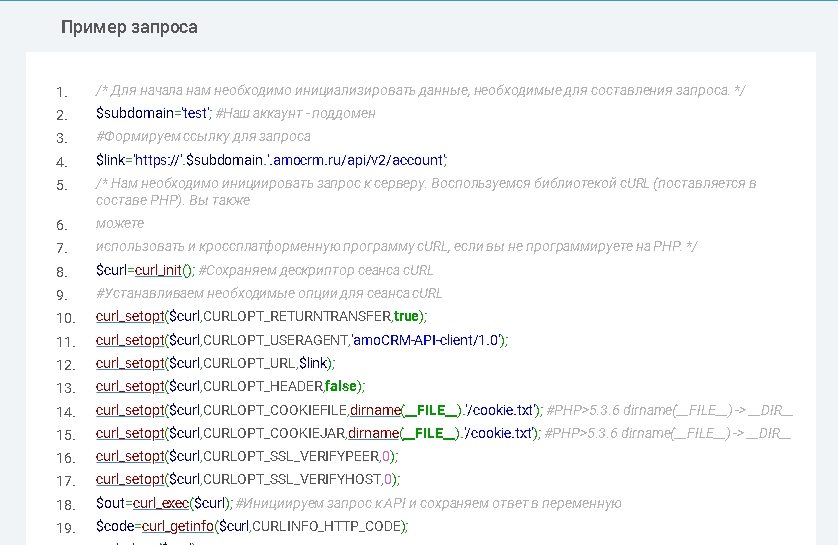Click the 'amoCRM-API-client/1.0' string

[426, 340]
